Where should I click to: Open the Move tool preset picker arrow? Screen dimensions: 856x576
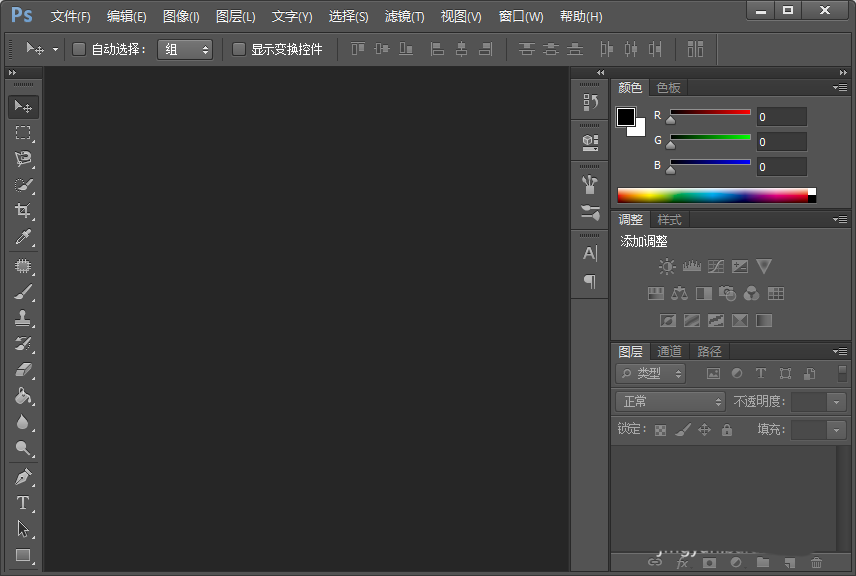[55, 50]
